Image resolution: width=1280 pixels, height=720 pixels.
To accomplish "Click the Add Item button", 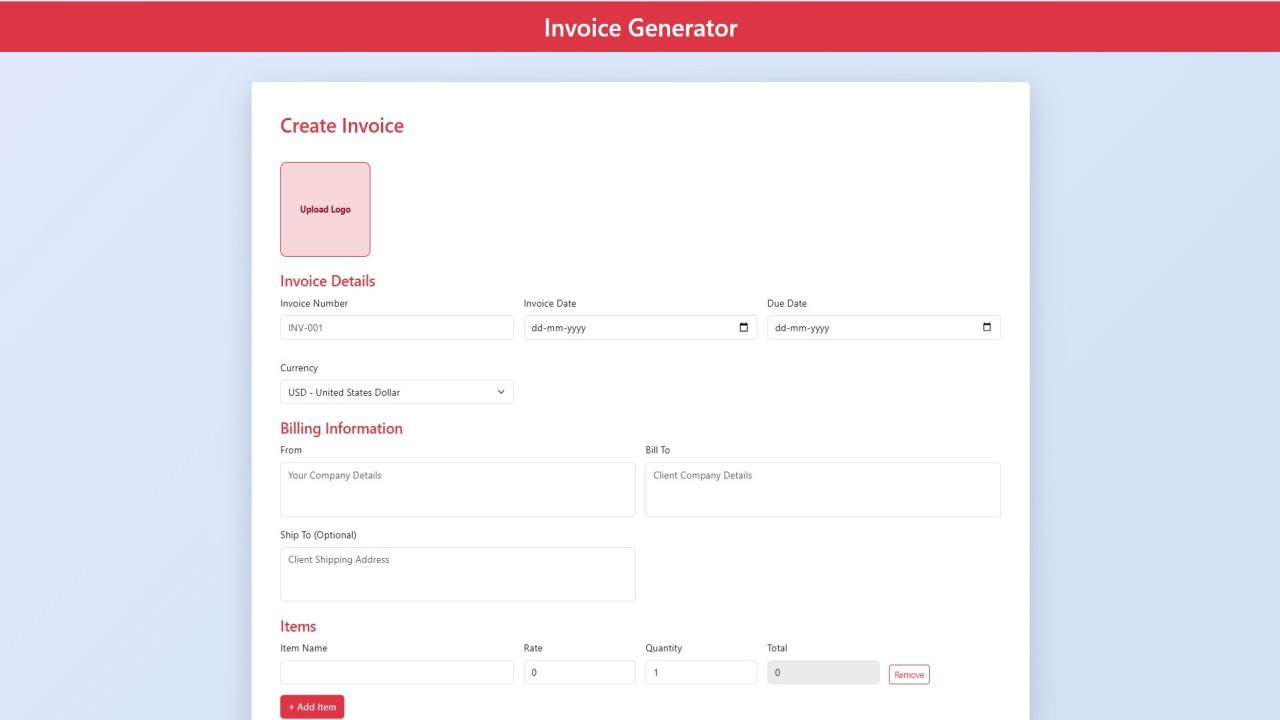I will [312, 706].
